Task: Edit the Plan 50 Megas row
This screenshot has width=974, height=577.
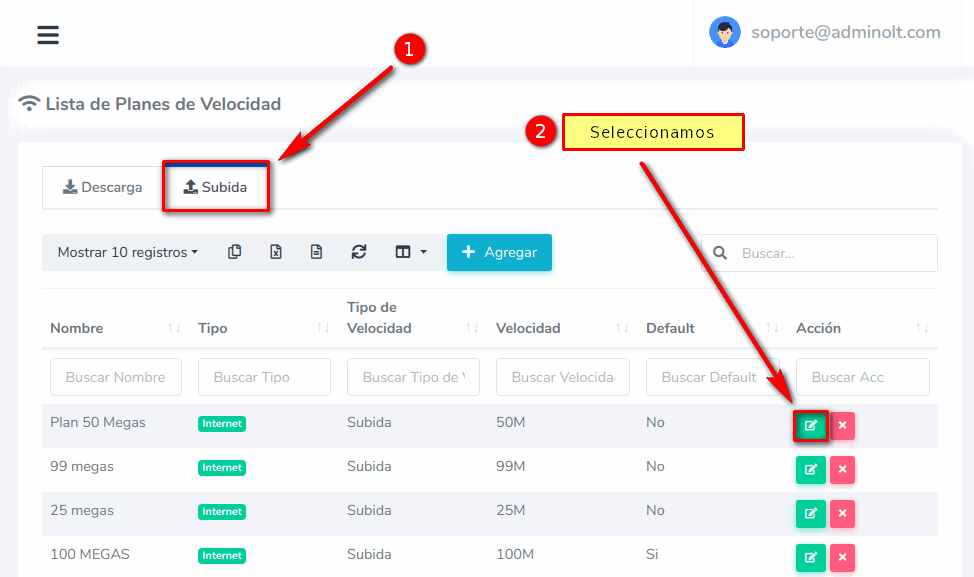Action: tap(811, 426)
